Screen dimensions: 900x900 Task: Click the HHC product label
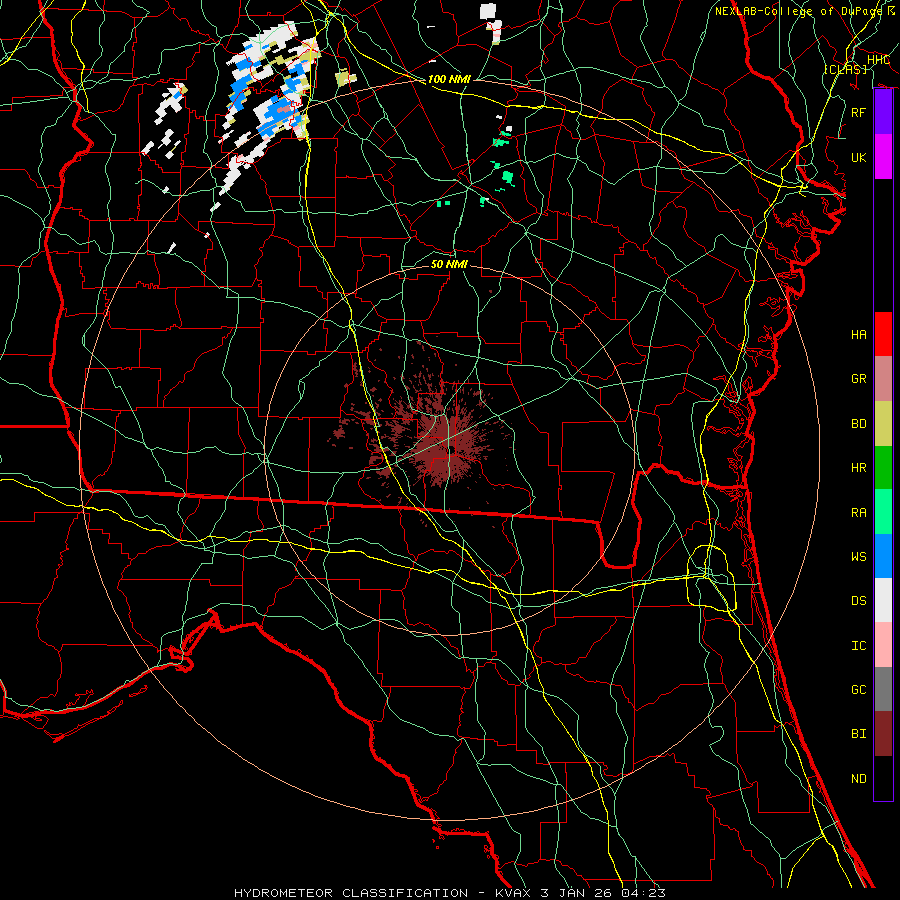tap(878, 59)
